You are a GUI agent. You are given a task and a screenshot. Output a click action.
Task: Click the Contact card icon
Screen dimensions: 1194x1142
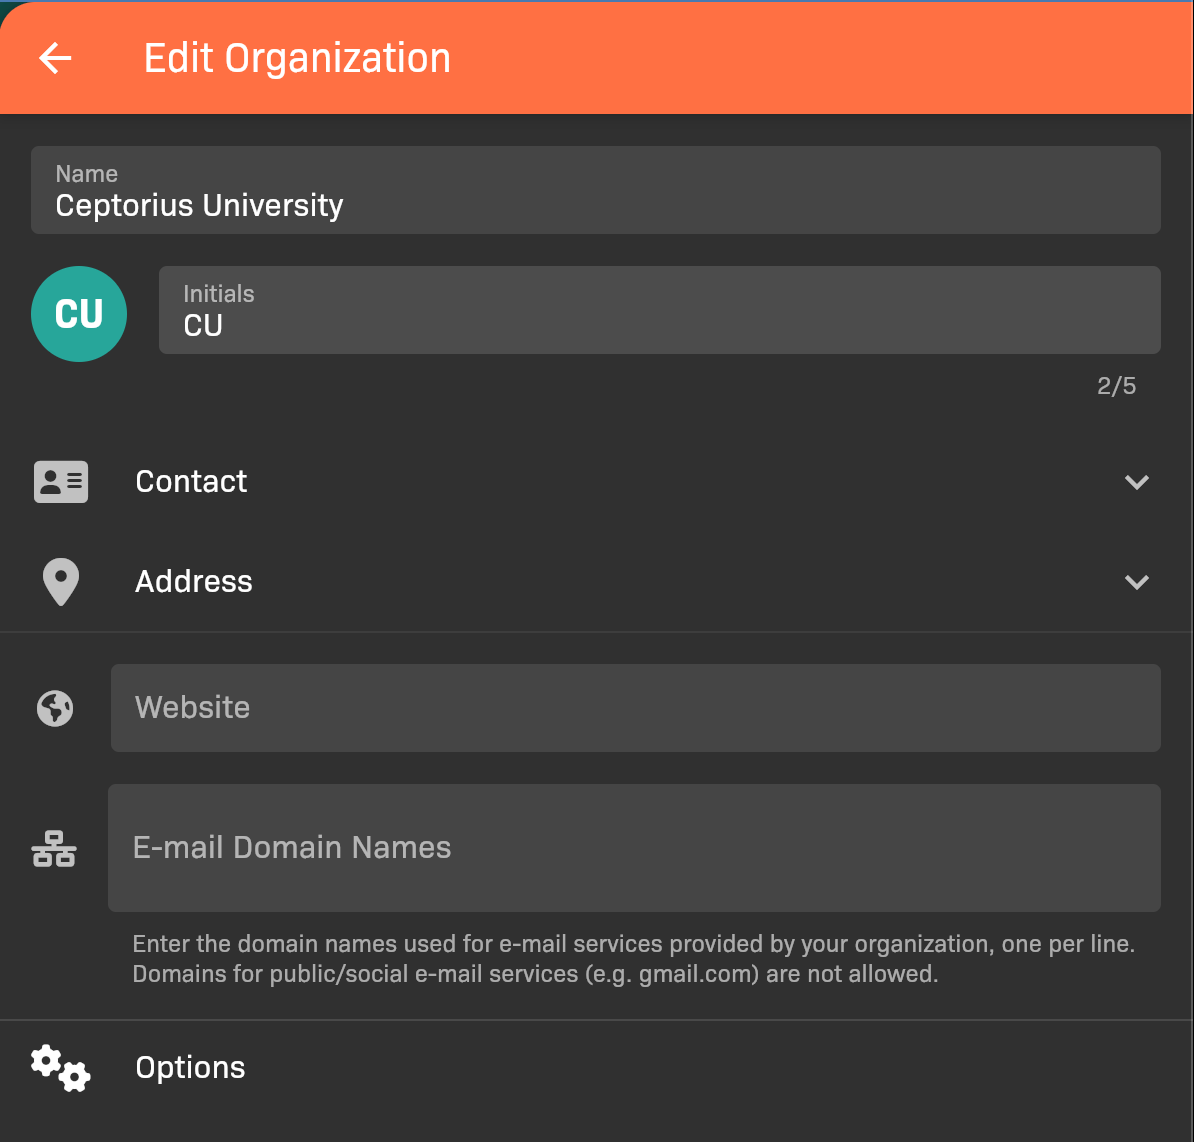point(61,482)
